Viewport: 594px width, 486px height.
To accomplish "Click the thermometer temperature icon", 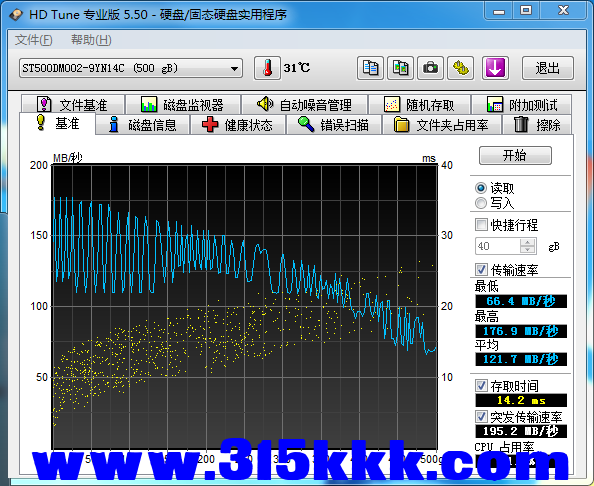I will point(267,68).
